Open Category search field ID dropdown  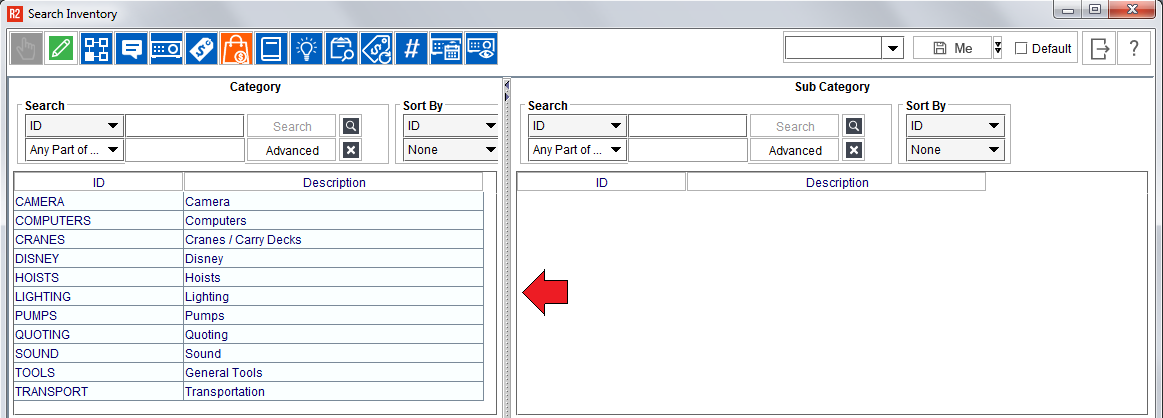coord(74,126)
